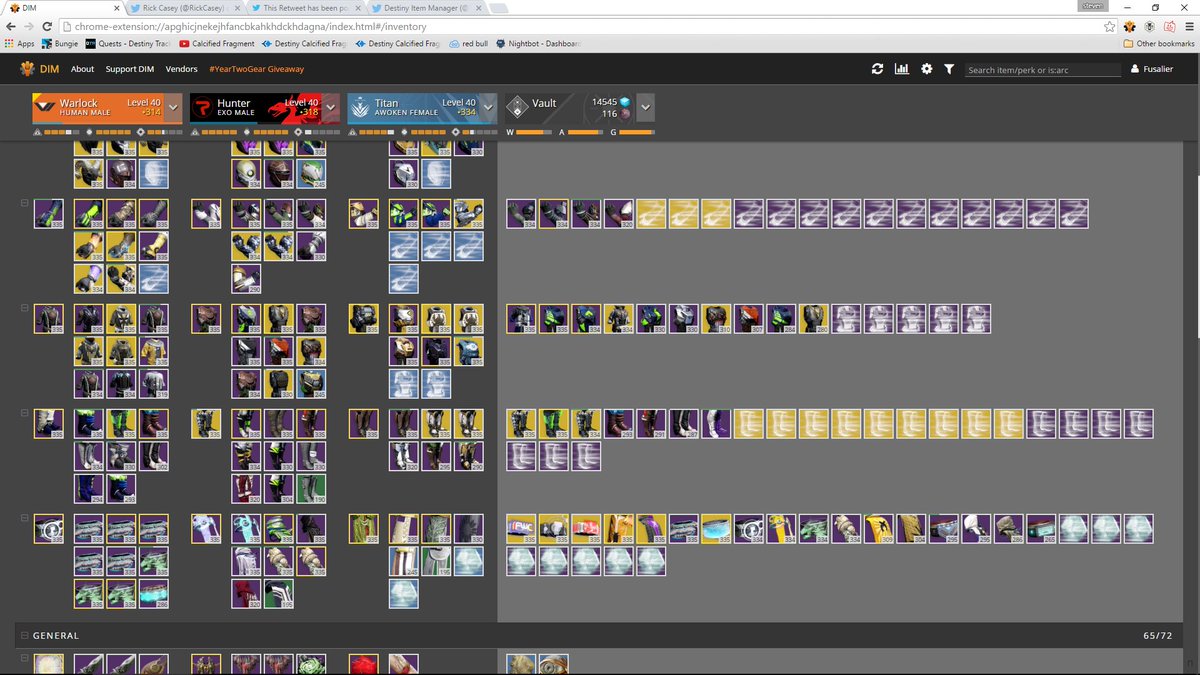
Task: Click DIM extension icon in Chrome toolbar
Action: tap(1130, 26)
